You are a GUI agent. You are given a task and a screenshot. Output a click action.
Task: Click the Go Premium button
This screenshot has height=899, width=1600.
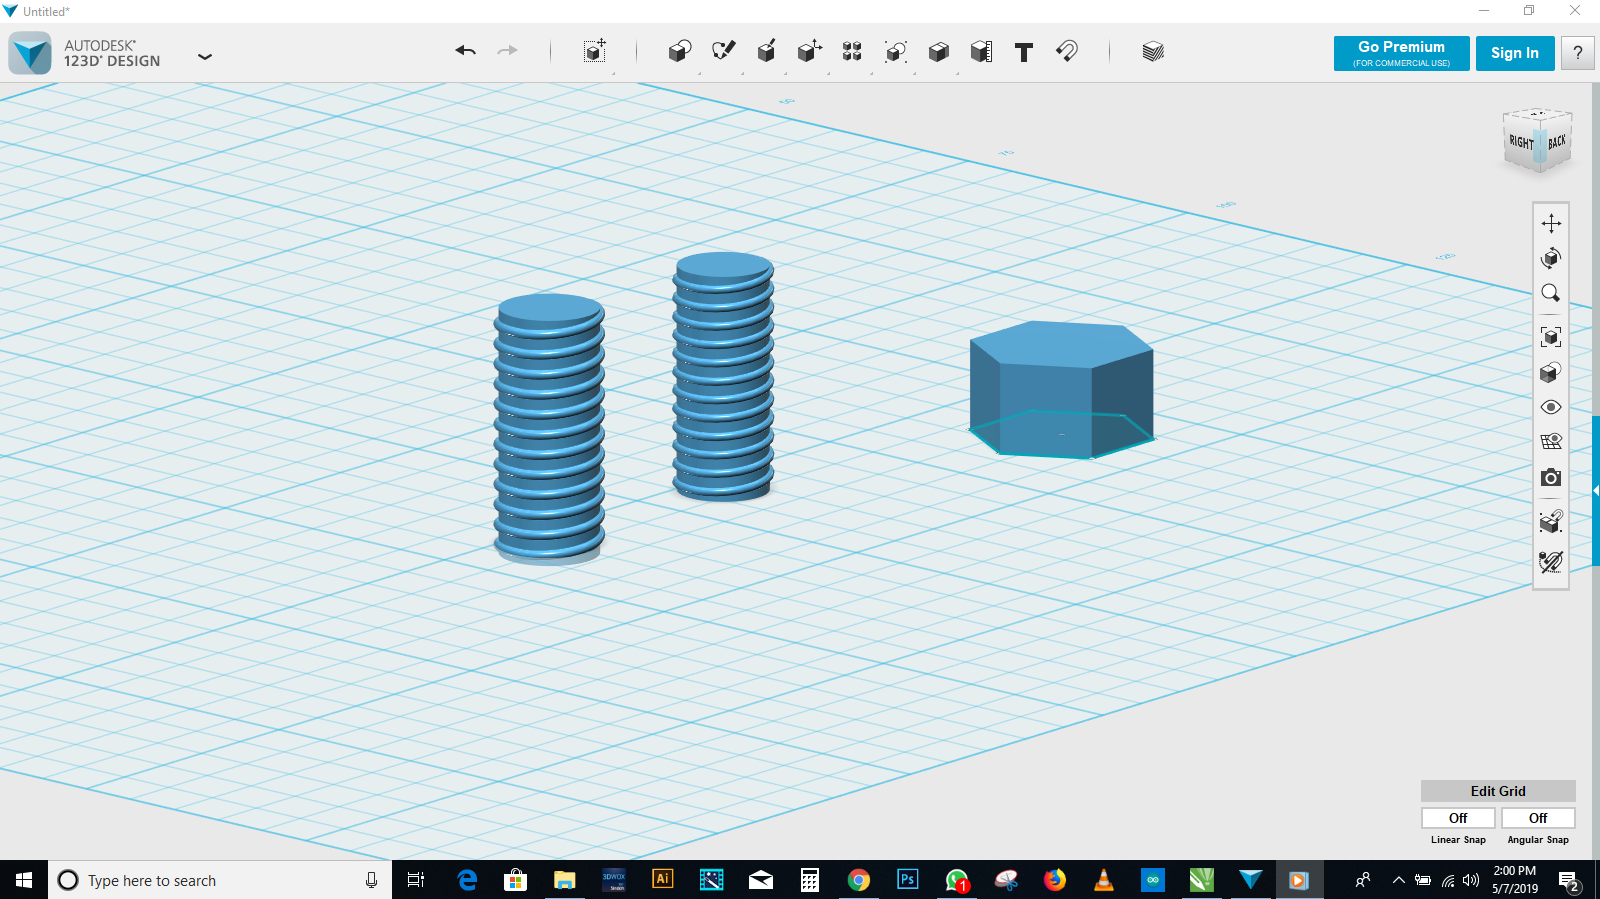1401,53
